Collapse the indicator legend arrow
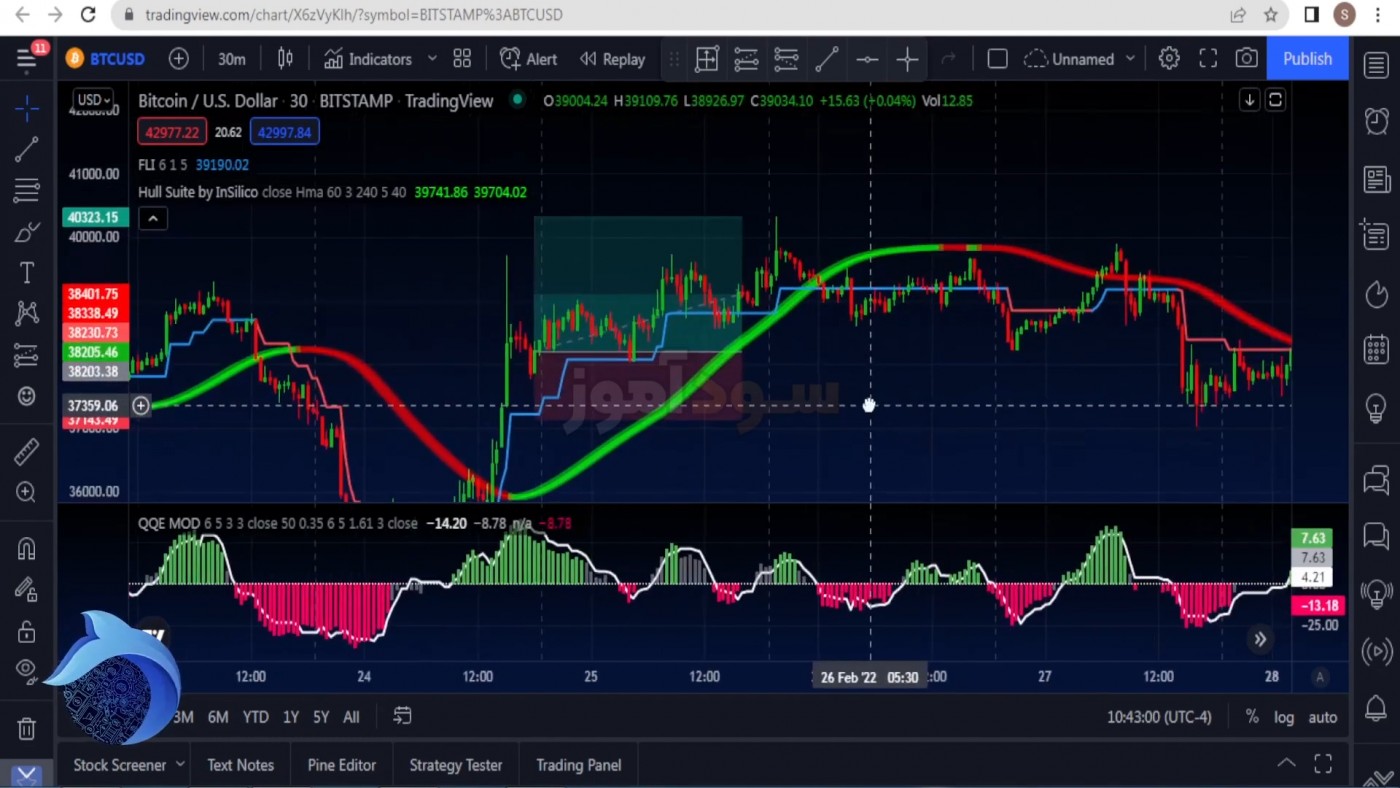The width and height of the screenshot is (1400, 788). pos(153,219)
